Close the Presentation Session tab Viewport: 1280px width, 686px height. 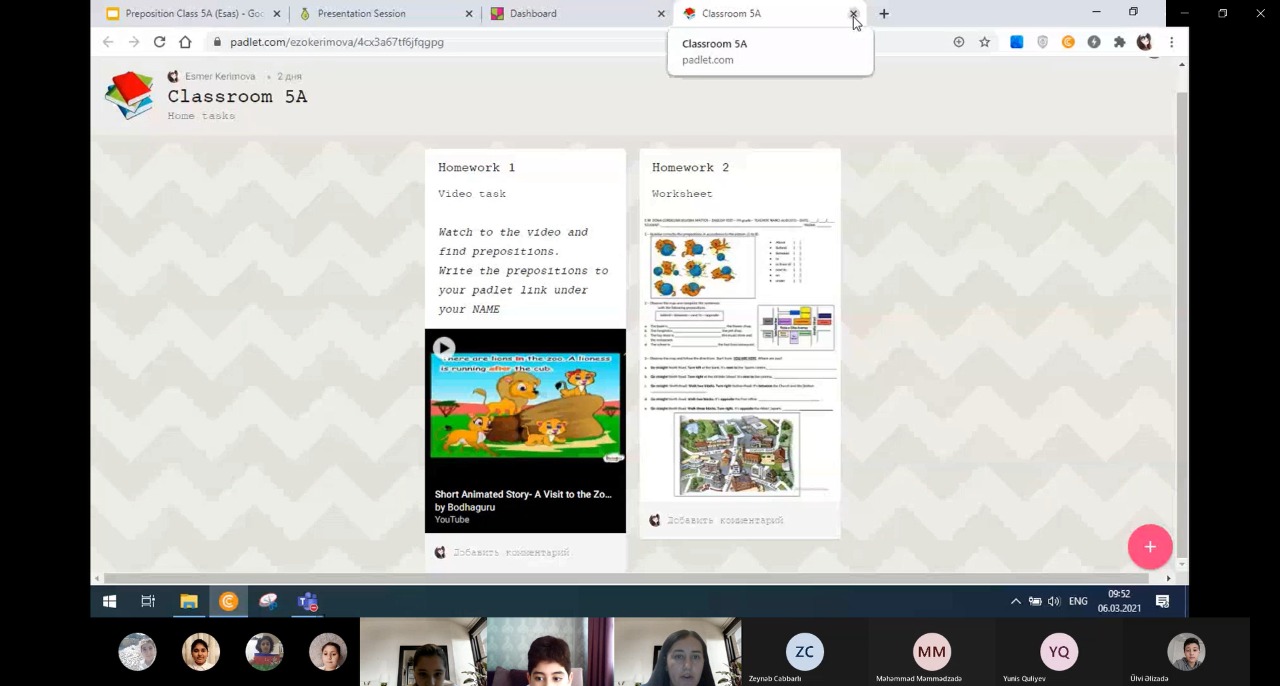point(469,14)
